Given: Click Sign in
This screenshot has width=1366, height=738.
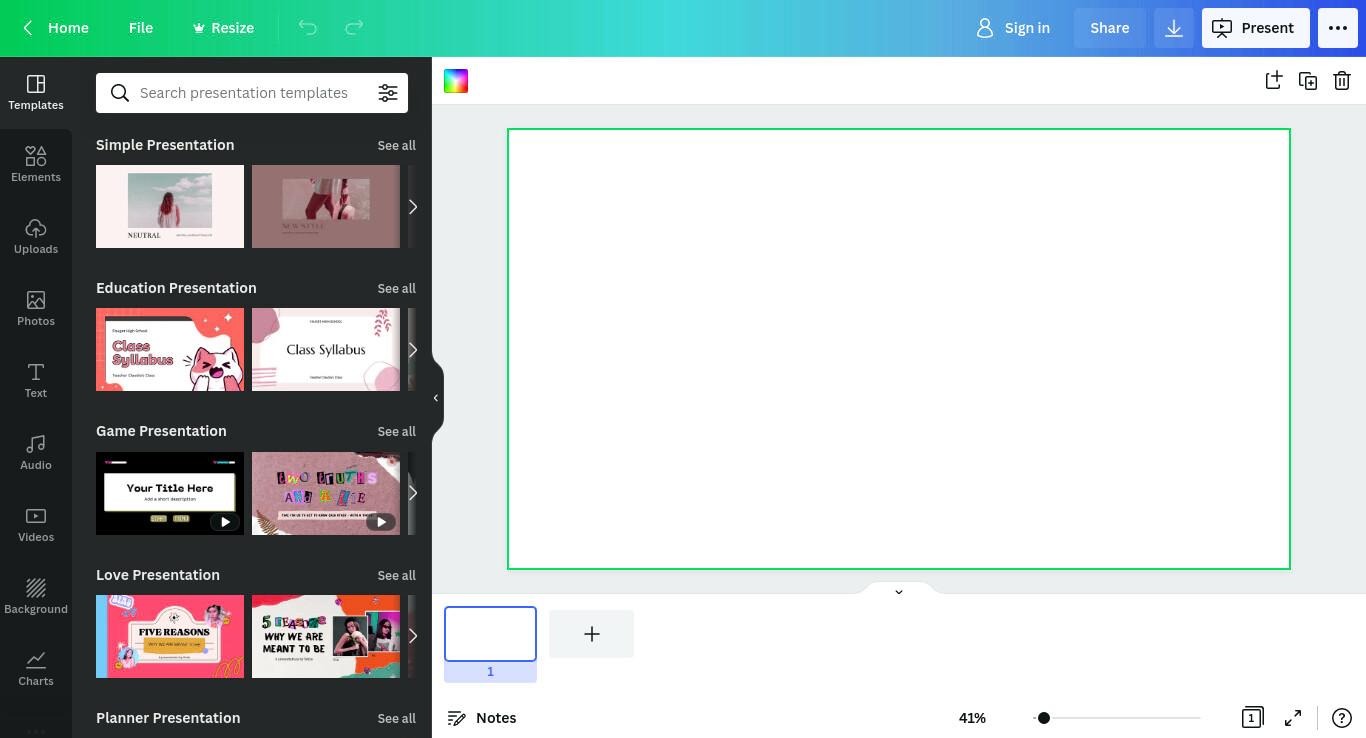Looking at the screenshot, I should tap(1013, 28).
